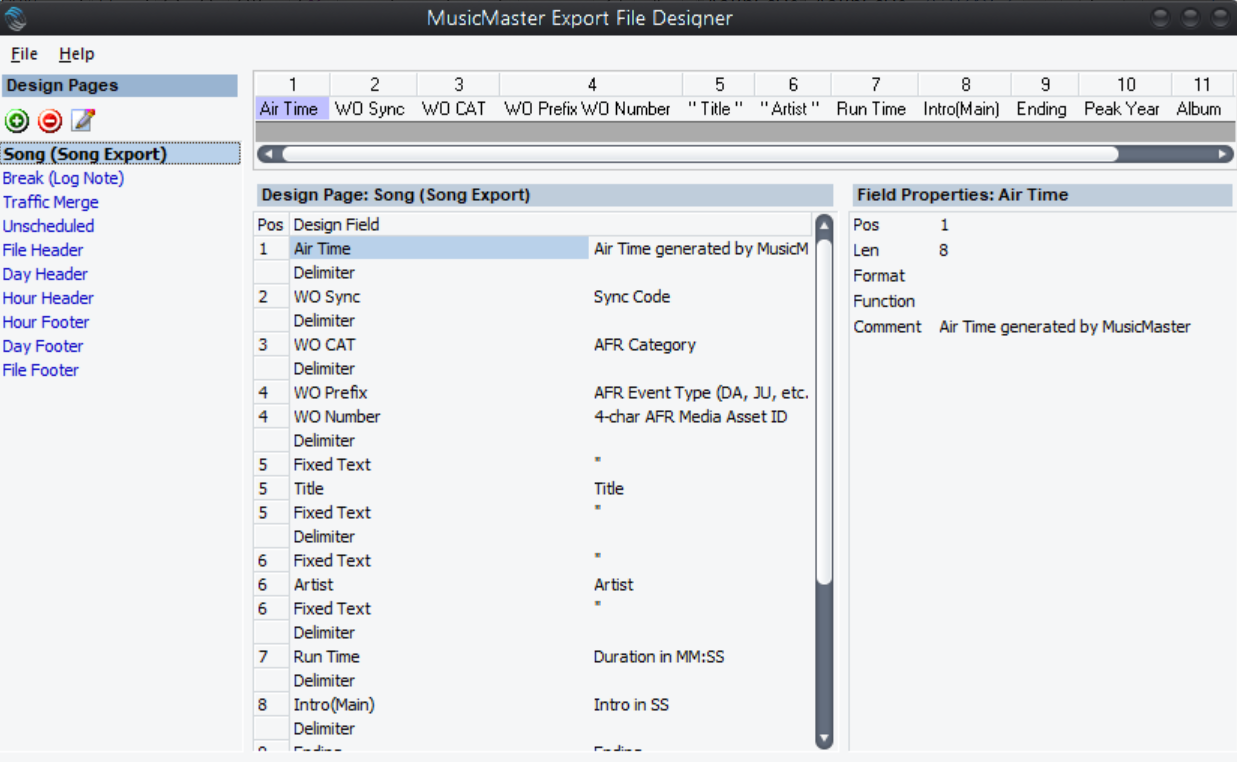1237x762 pixels.
Task: Open the Unscheduled design page
Action: 48,226
